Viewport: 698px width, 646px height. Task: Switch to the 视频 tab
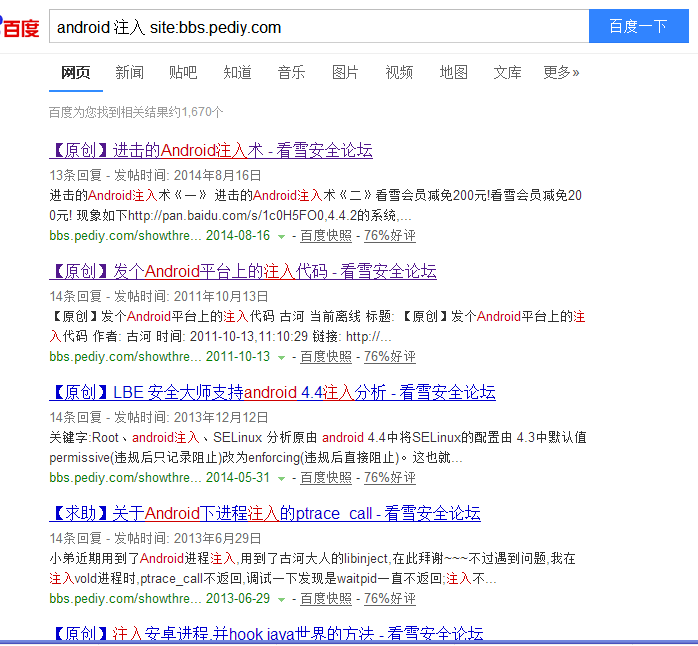pos(399,72)
